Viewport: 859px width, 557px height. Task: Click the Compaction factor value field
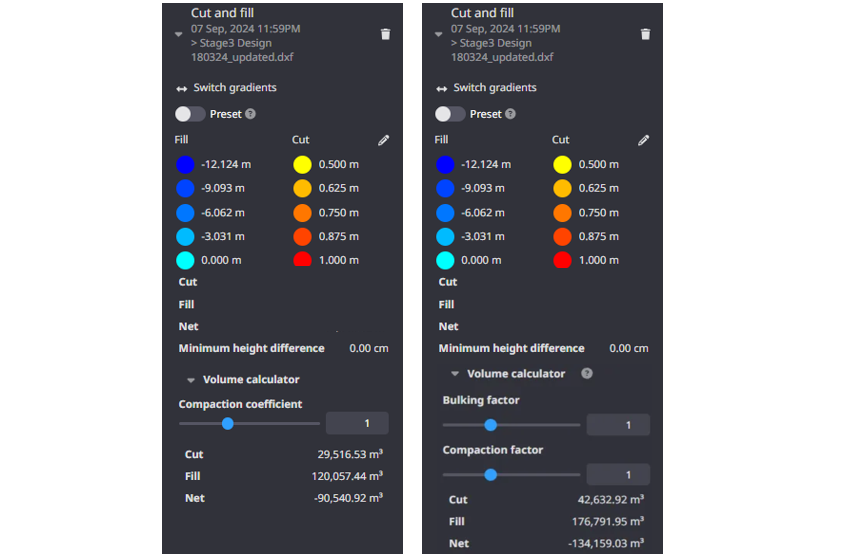coord(617,475)
